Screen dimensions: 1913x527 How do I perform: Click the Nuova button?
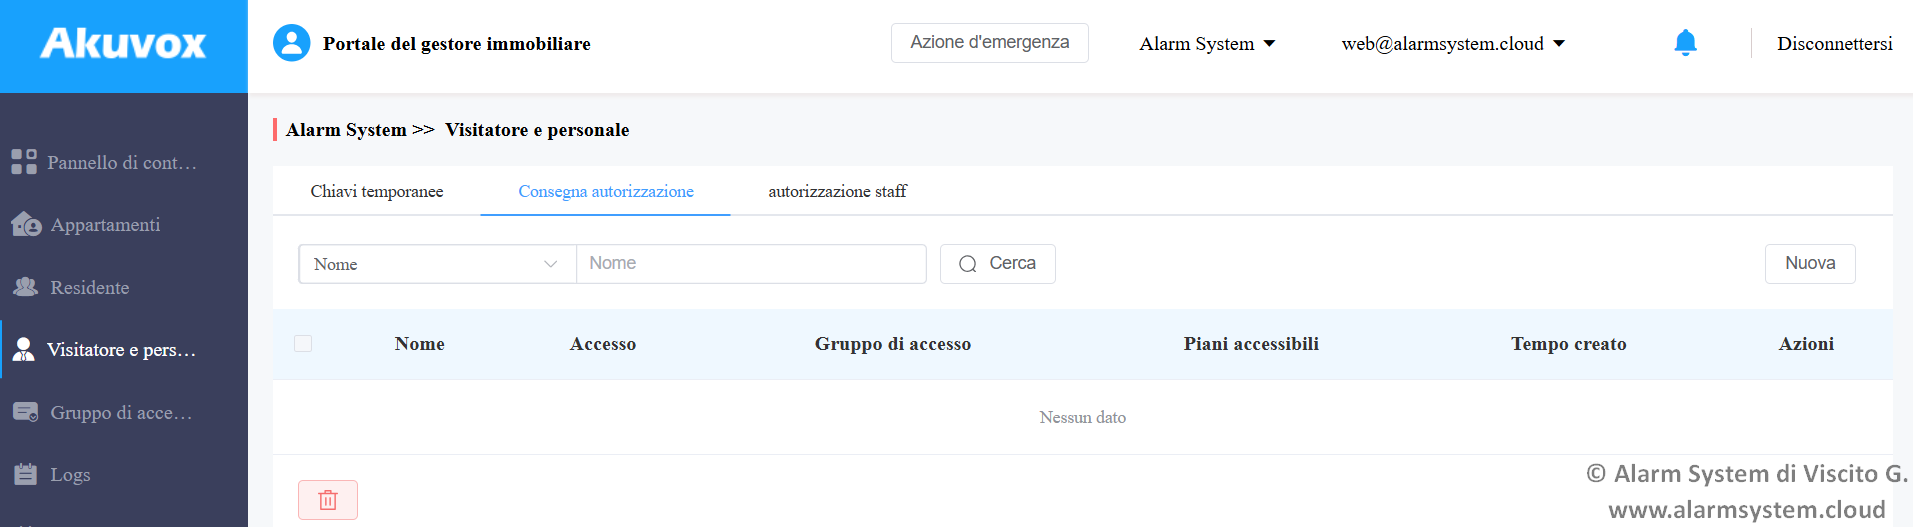[x=1810, y=264]
